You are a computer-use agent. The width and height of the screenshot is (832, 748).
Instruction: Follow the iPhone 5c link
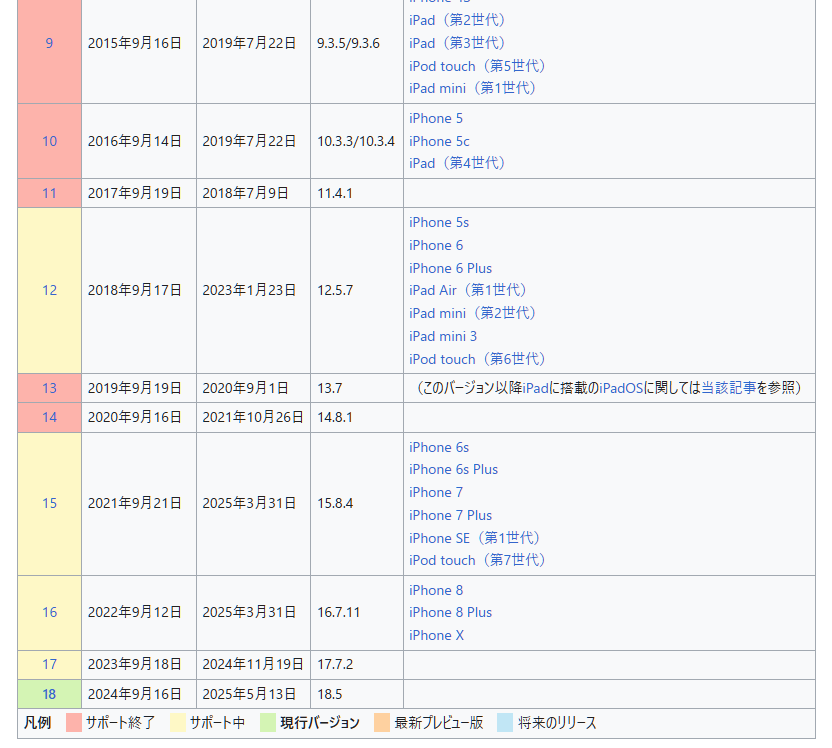[439, 142]
